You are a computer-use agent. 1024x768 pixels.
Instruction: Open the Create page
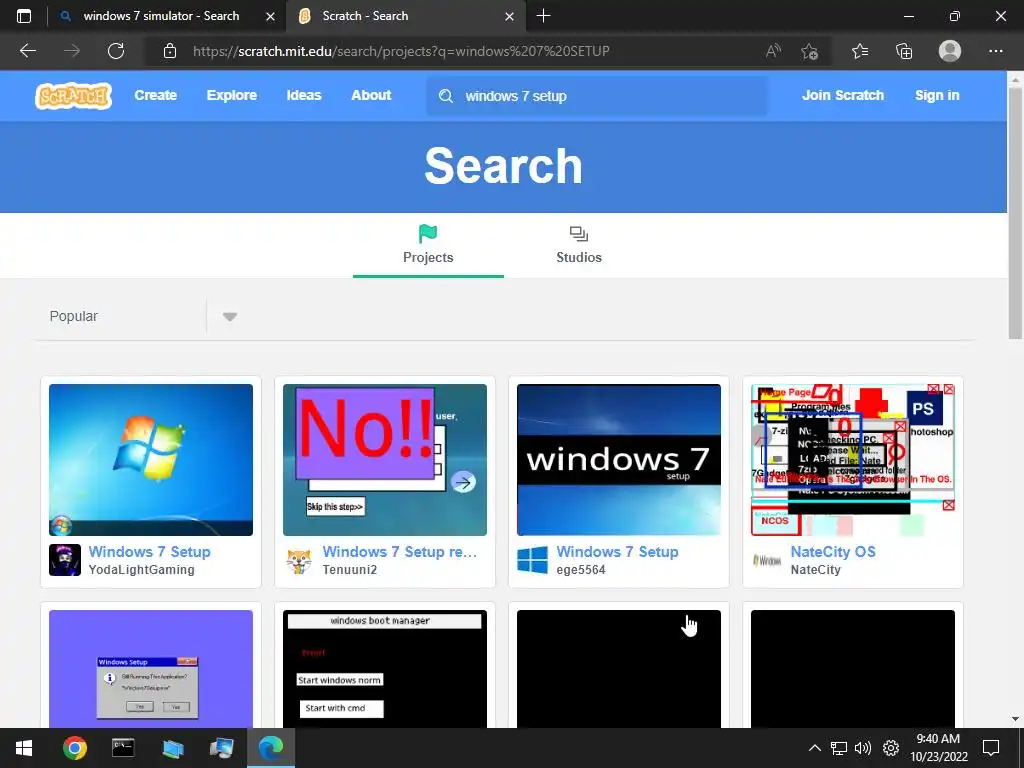(155, 95)
